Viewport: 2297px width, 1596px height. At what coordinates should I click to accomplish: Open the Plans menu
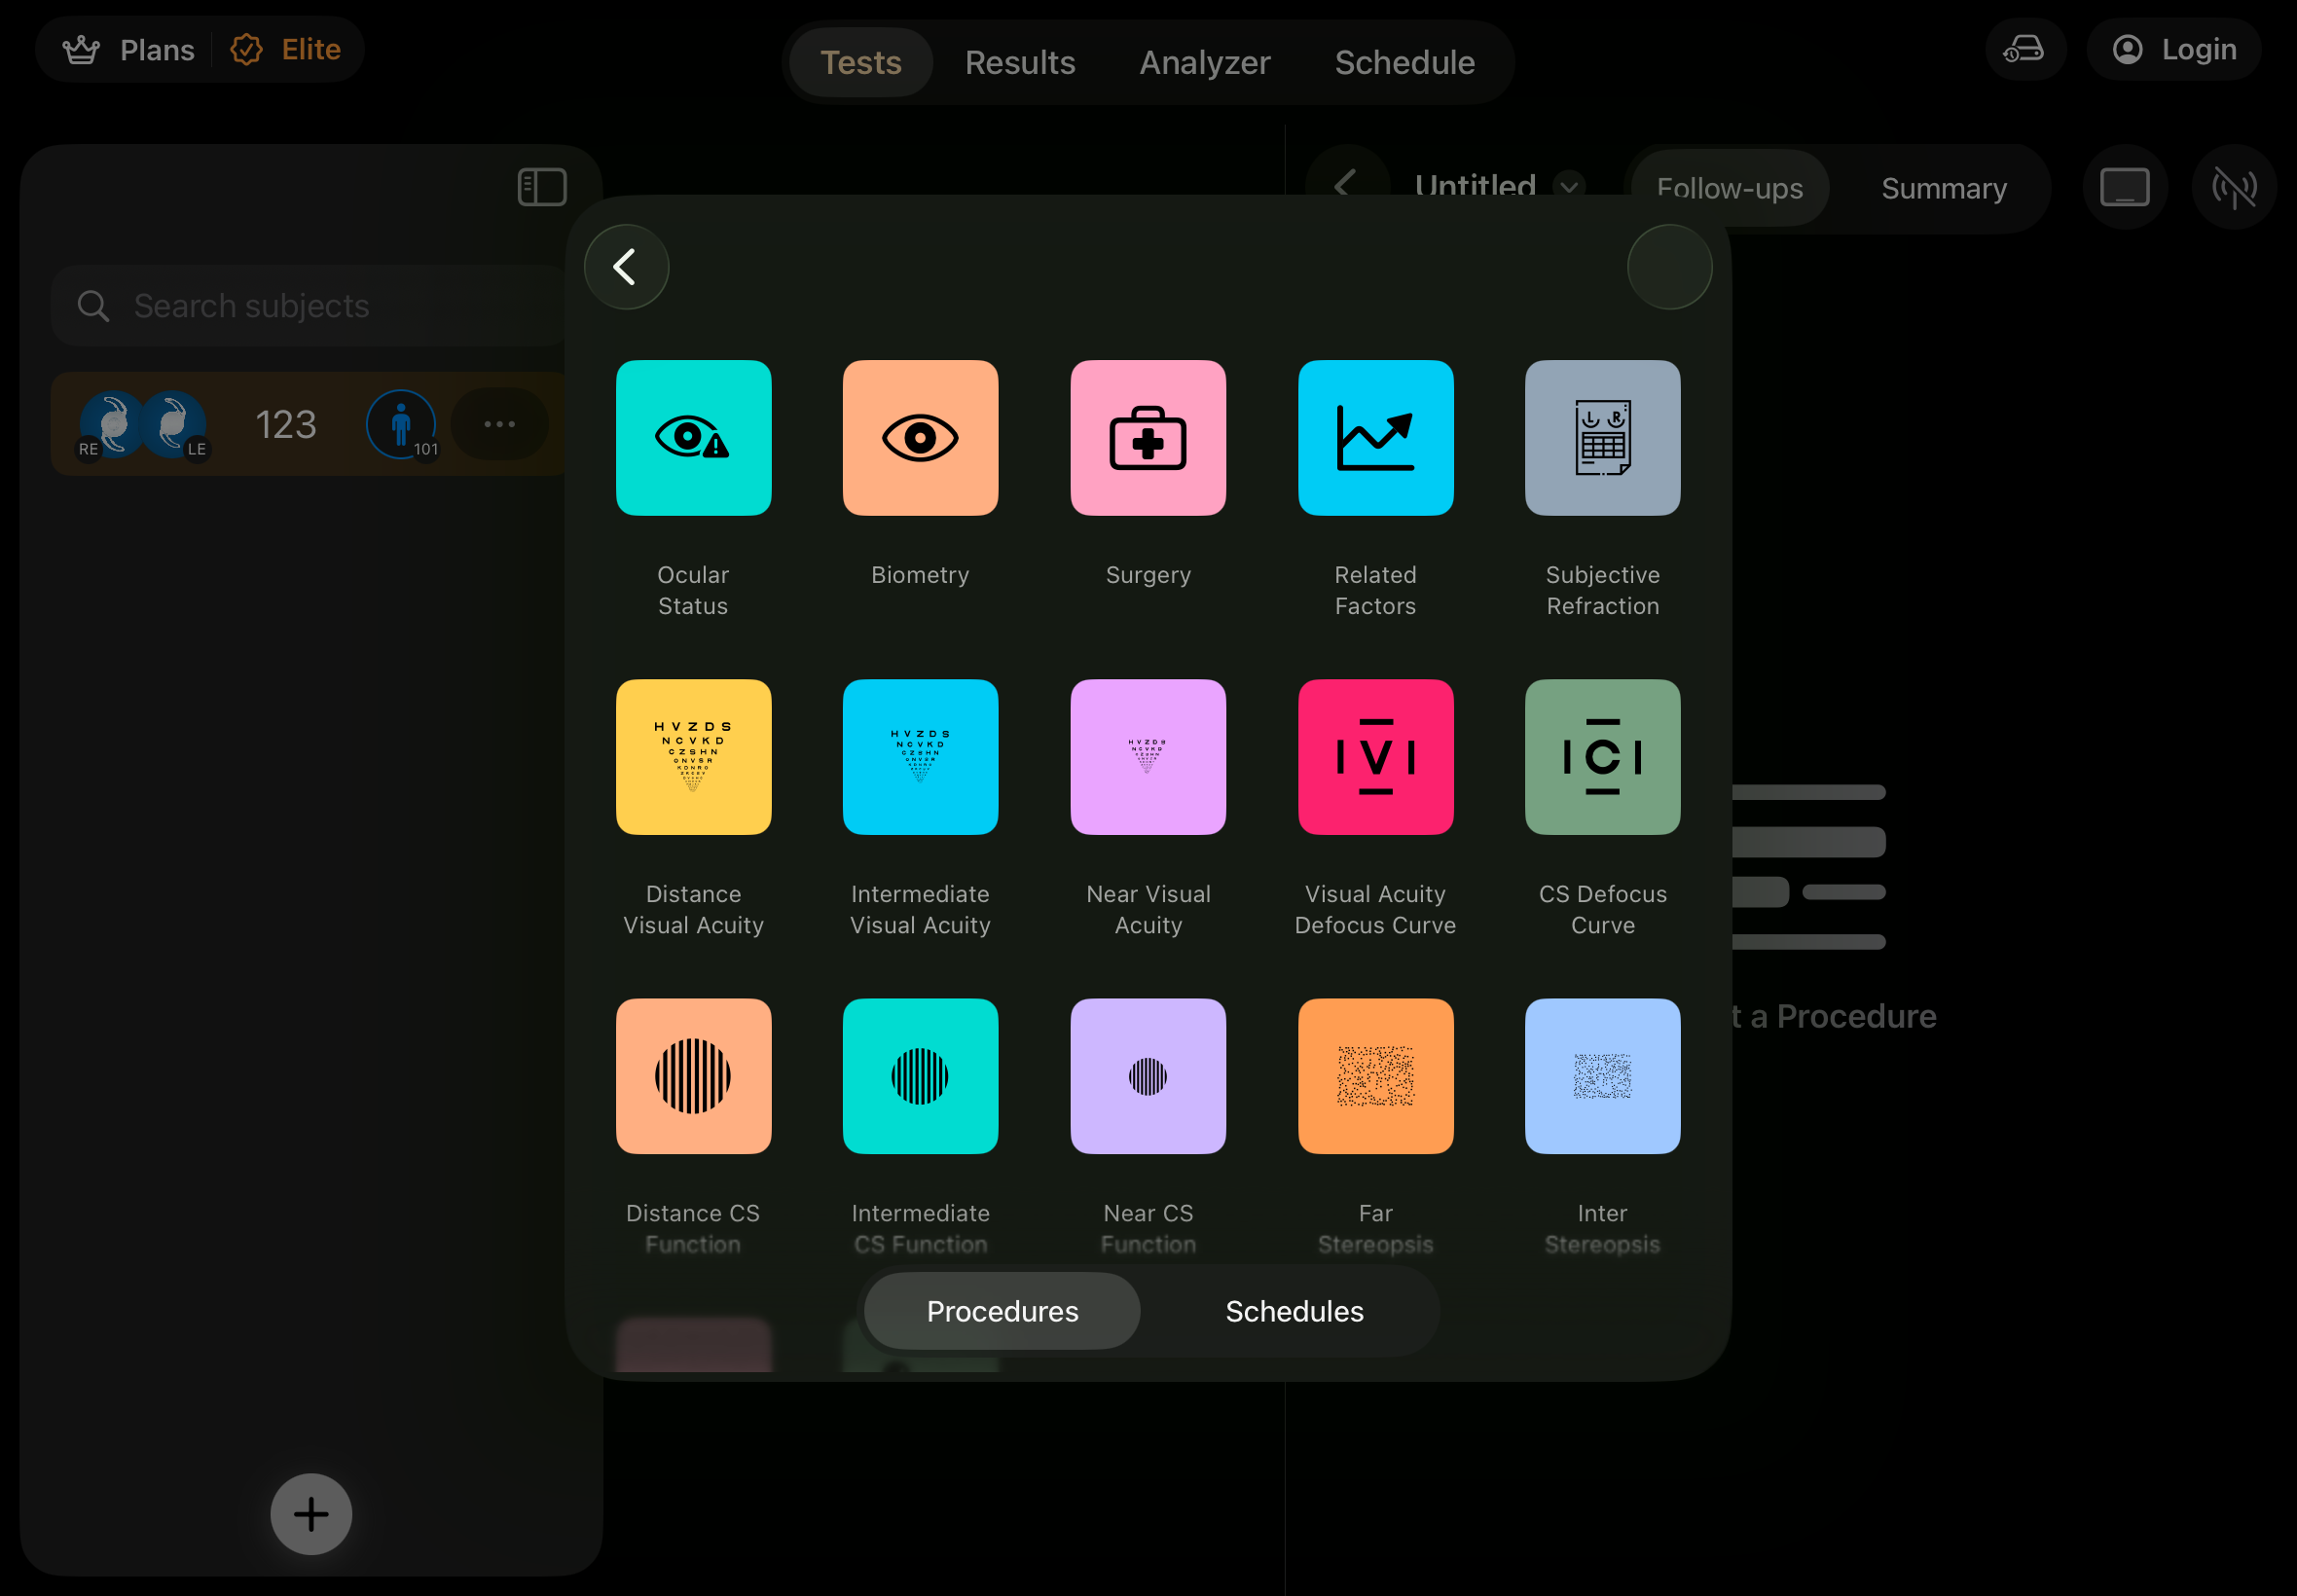point(128,49)
